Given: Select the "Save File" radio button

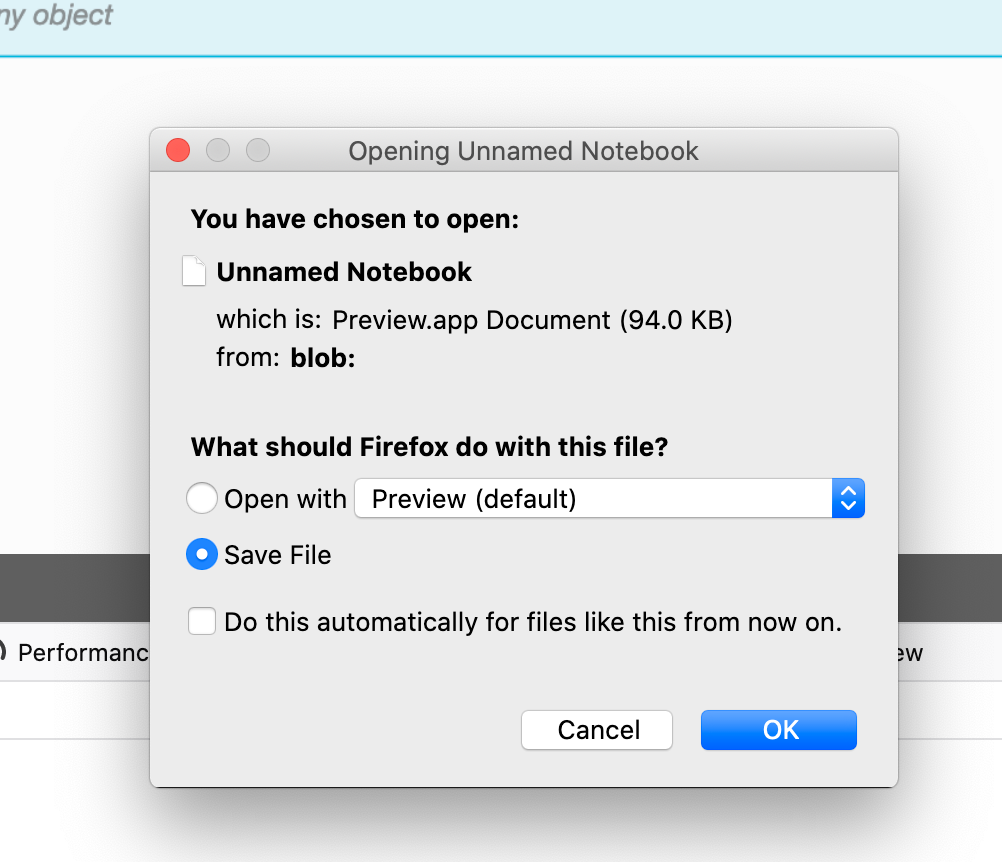Looking at the screenshot, I should (201, 555).
